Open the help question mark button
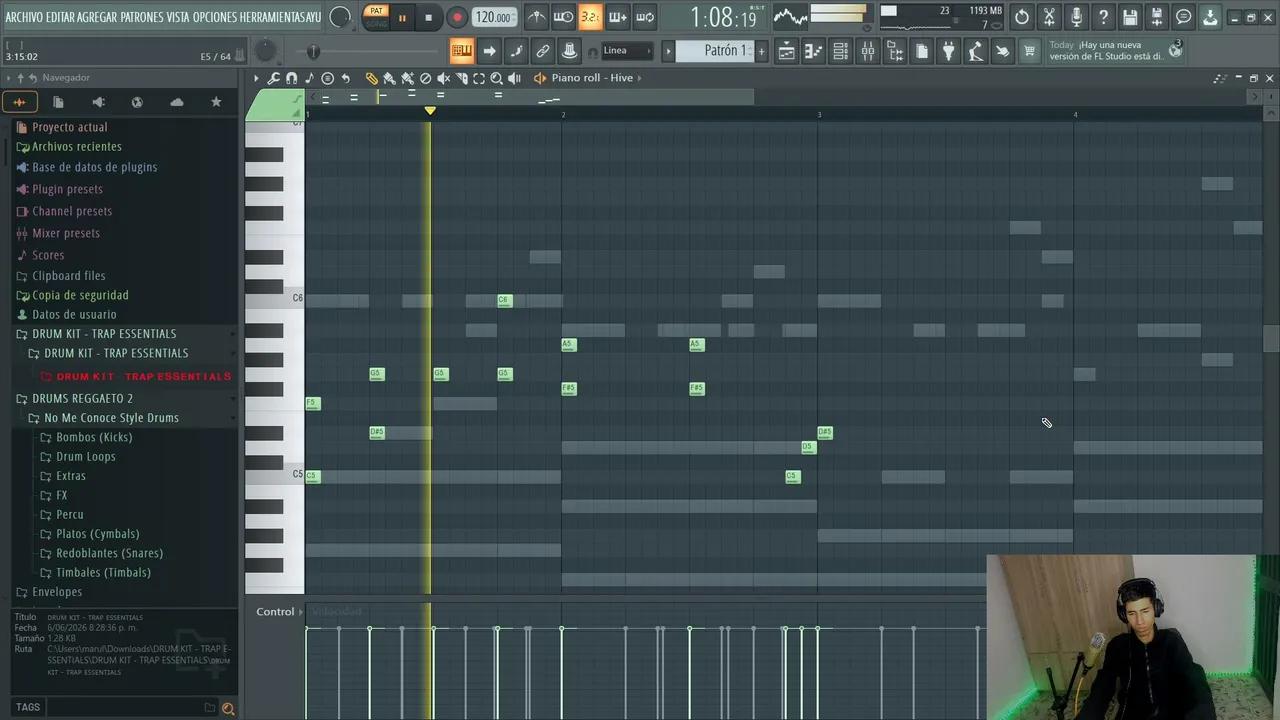1280x720 pixels. (x=1103, y=17)
